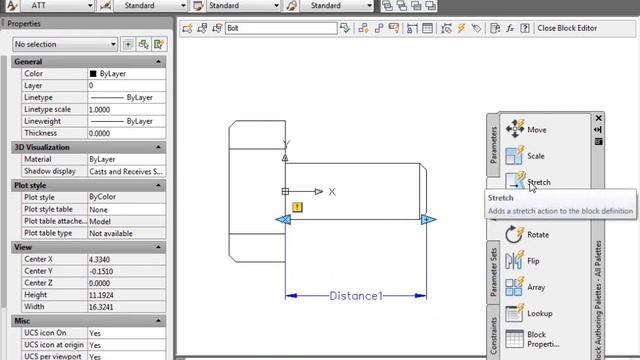Open the ATT text style dropdown
Viewport: 640px width, 360px height.
pyautogui.click(x=90, y=6)
